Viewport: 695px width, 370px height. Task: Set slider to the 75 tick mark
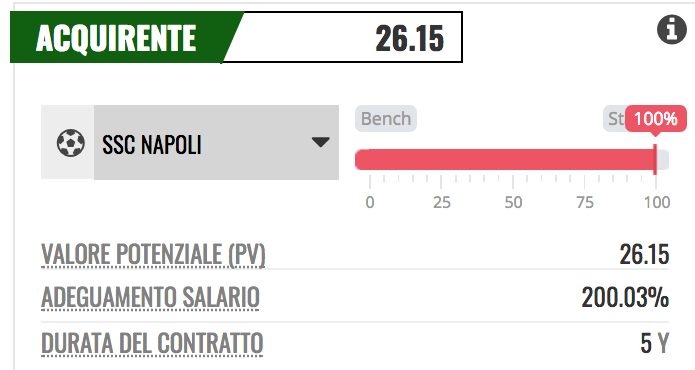584,160
